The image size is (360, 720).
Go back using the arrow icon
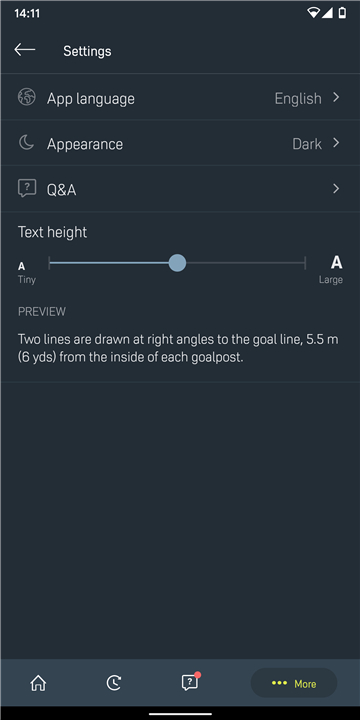25,50
